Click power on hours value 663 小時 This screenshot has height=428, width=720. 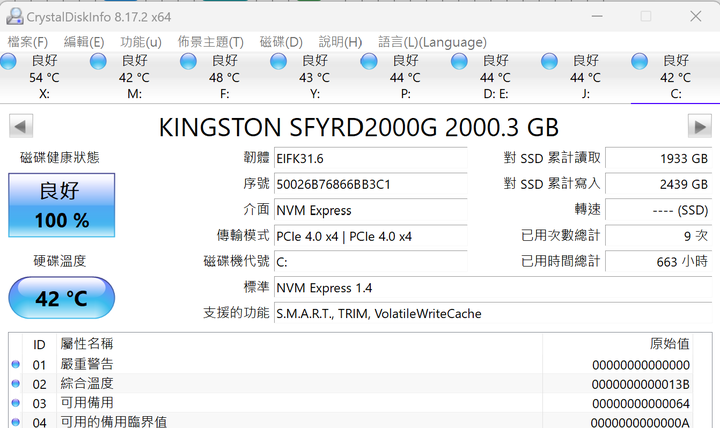click(x=658, y=262)
